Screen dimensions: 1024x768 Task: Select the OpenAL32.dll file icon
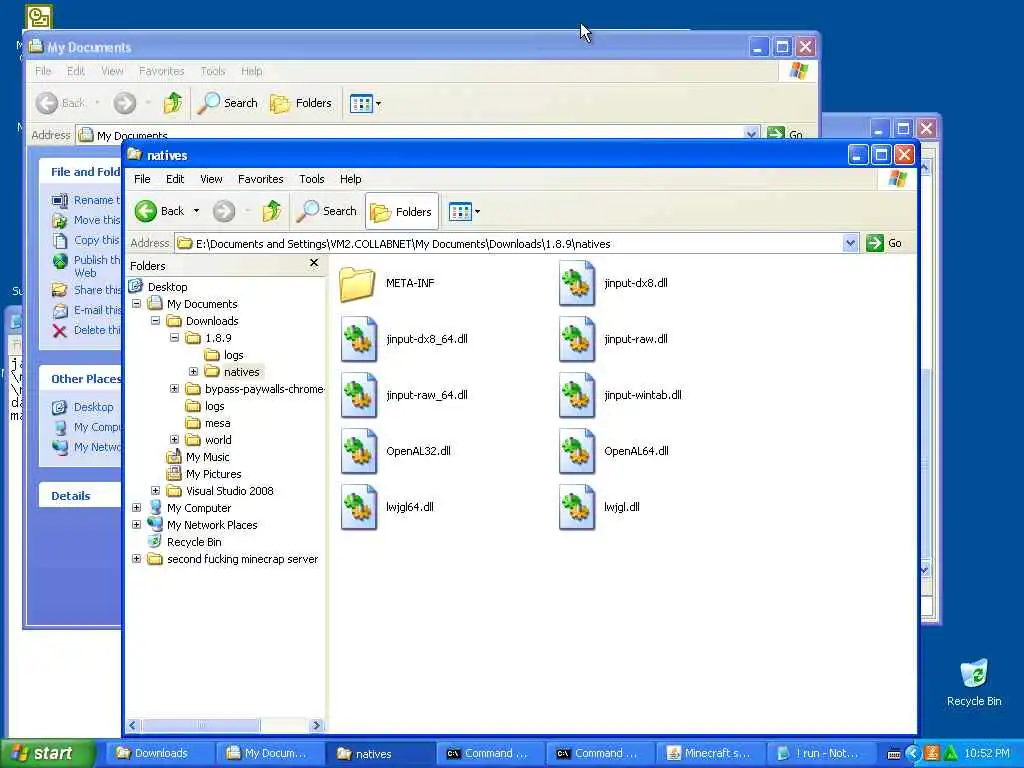click(x=359, y=451)
